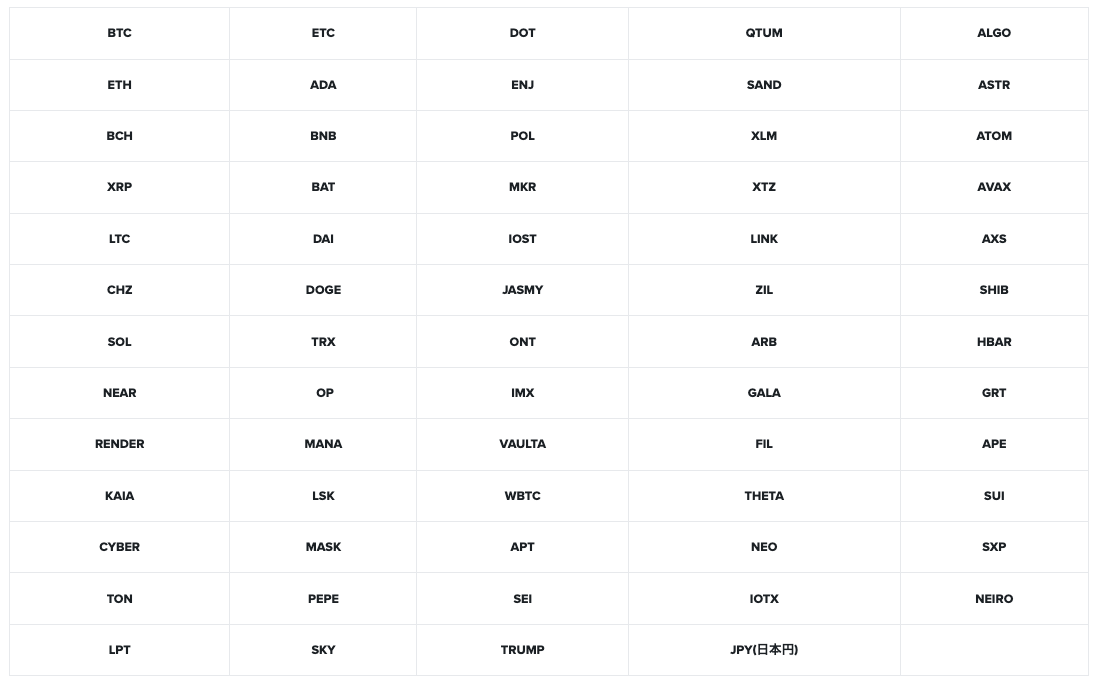Select the LINK ticker
The height and width of the screenshot is (687, 1097).
(764, 239)
